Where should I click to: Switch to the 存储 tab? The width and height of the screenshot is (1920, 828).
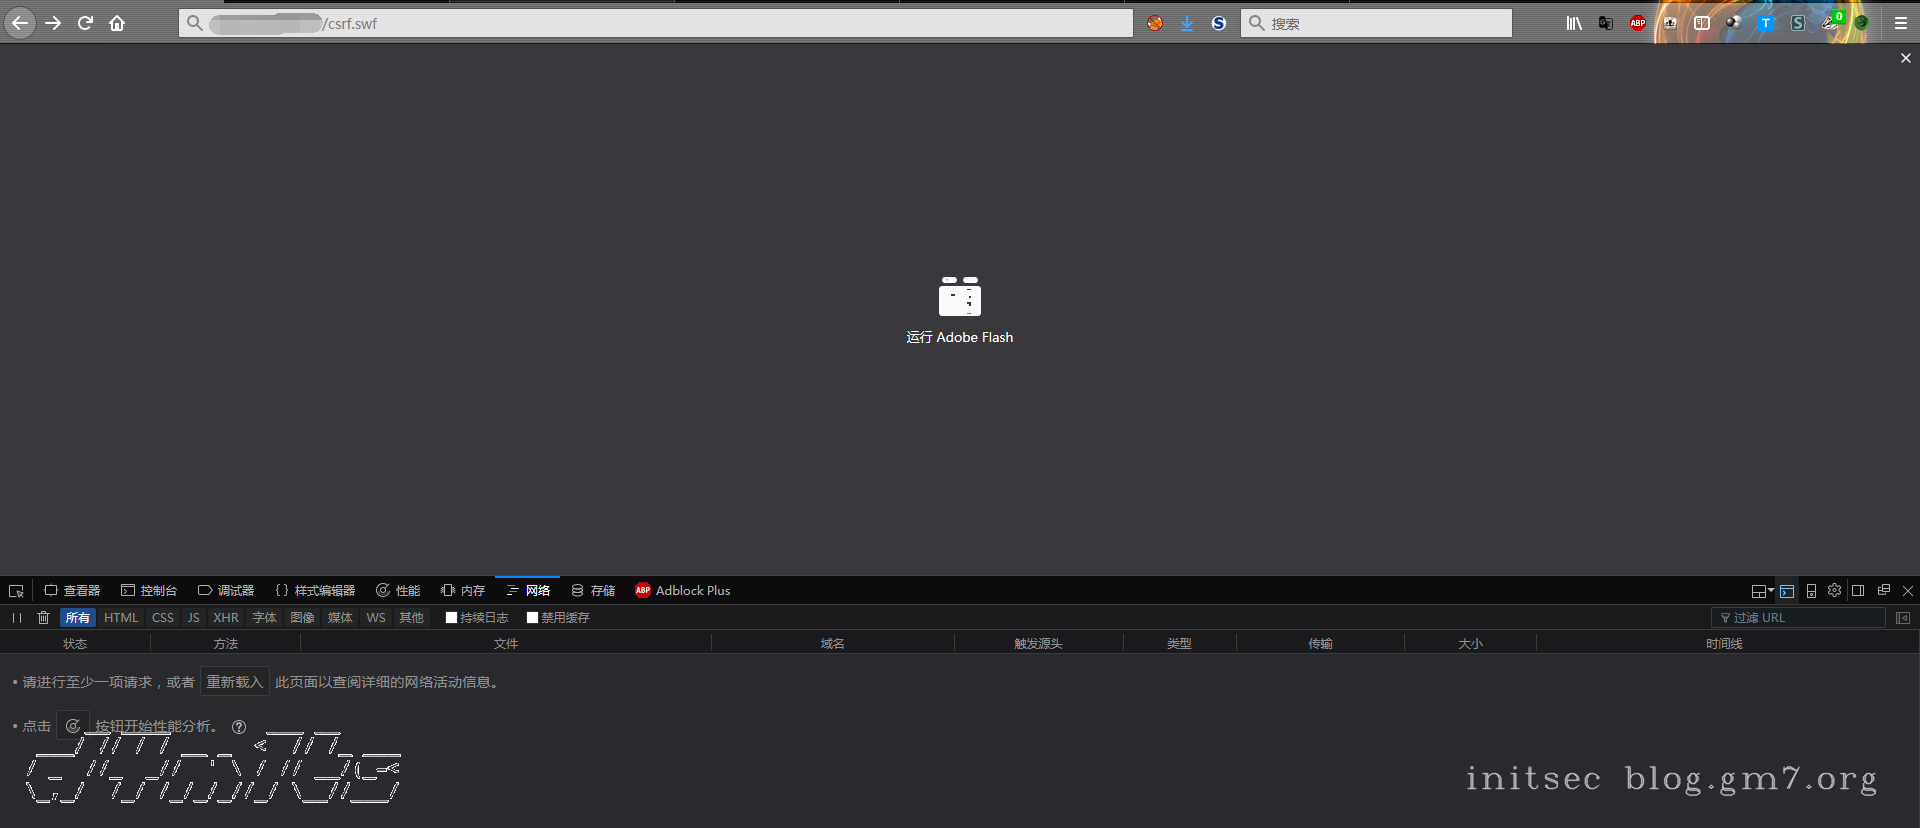click(593, 591)
